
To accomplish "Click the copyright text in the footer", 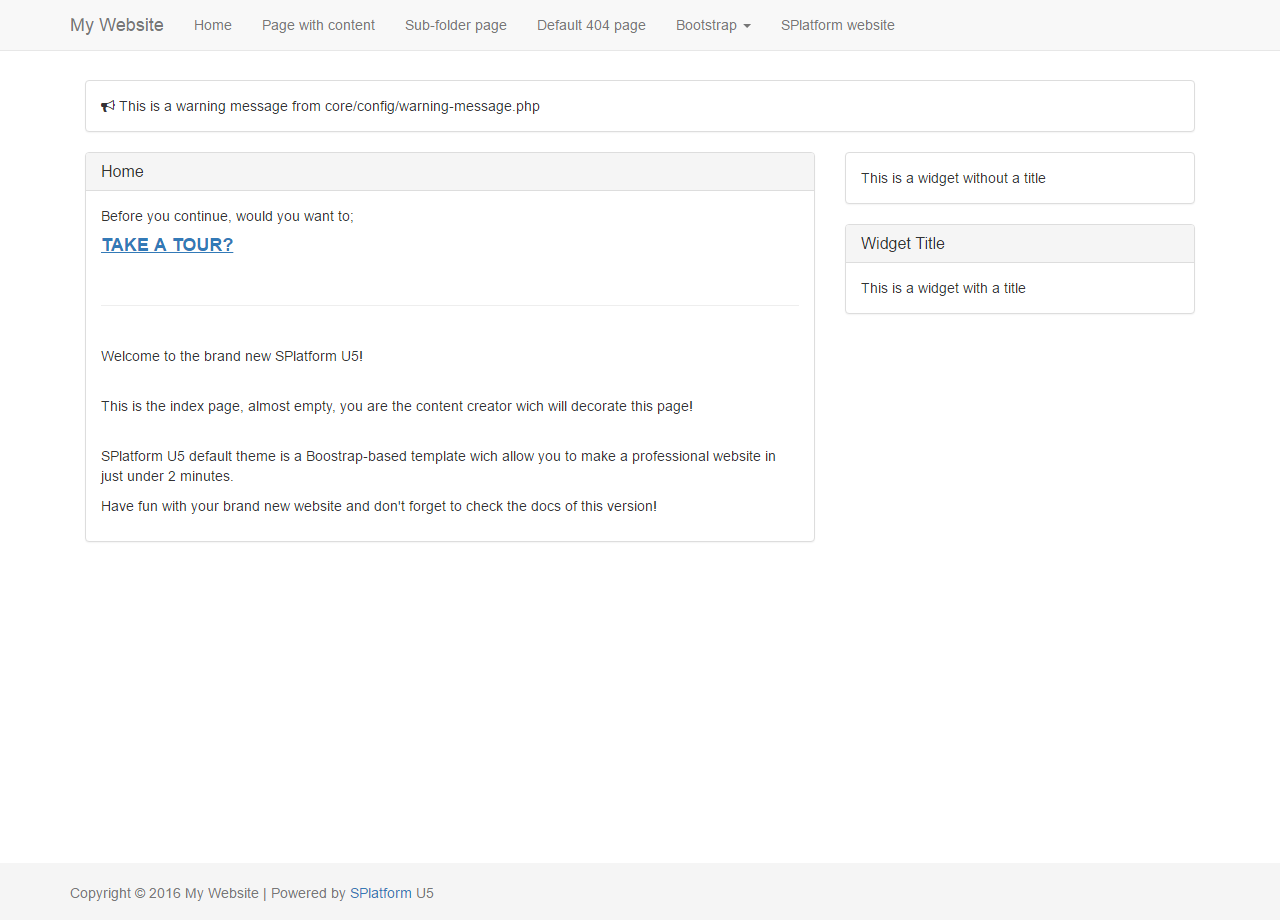I will pos(164,893).
